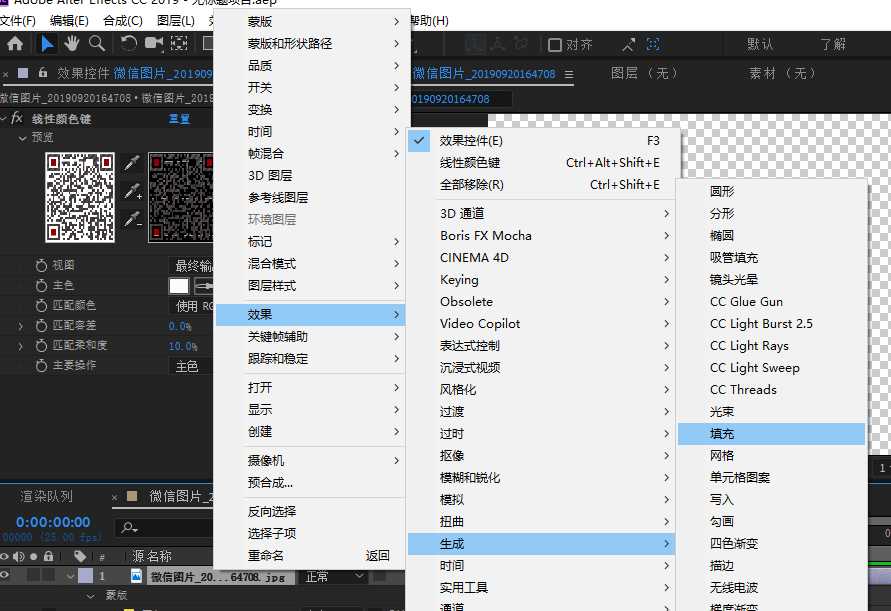Toggle visibility eye of layer 1

[x=5, y=575]
